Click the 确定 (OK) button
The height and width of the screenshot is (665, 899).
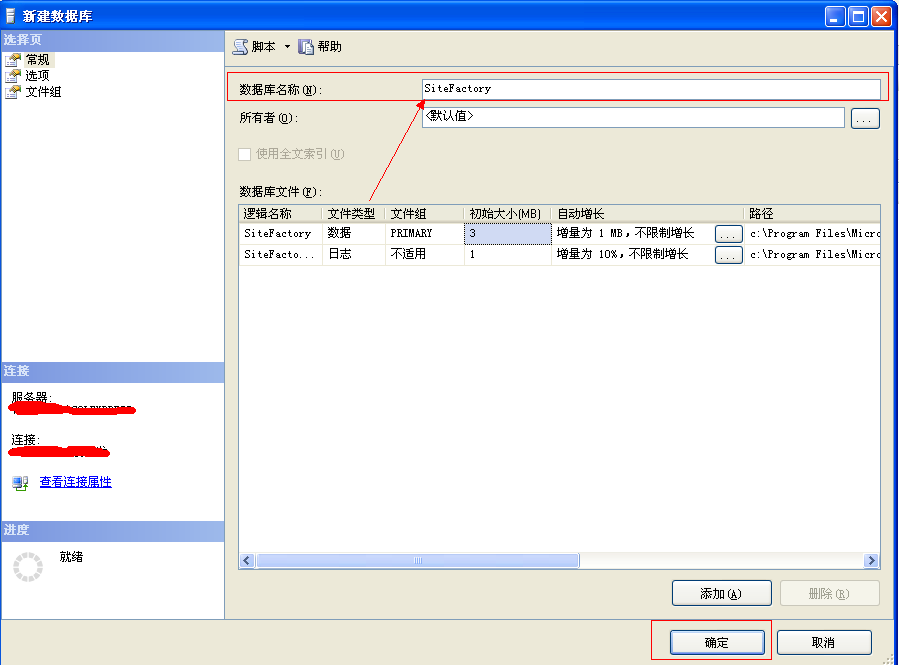(717, 642)
